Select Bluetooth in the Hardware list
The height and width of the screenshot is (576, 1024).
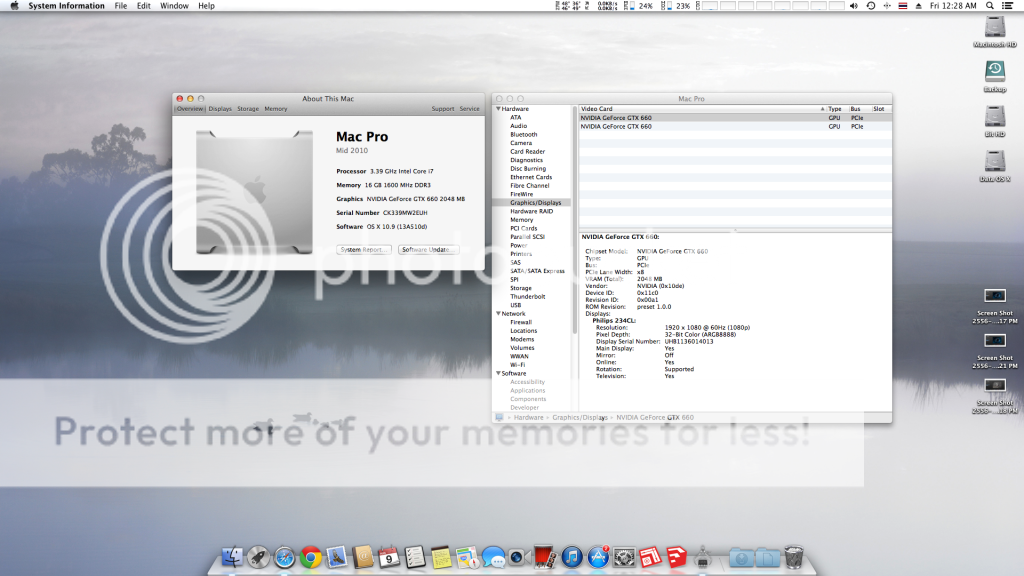point(523,134)
